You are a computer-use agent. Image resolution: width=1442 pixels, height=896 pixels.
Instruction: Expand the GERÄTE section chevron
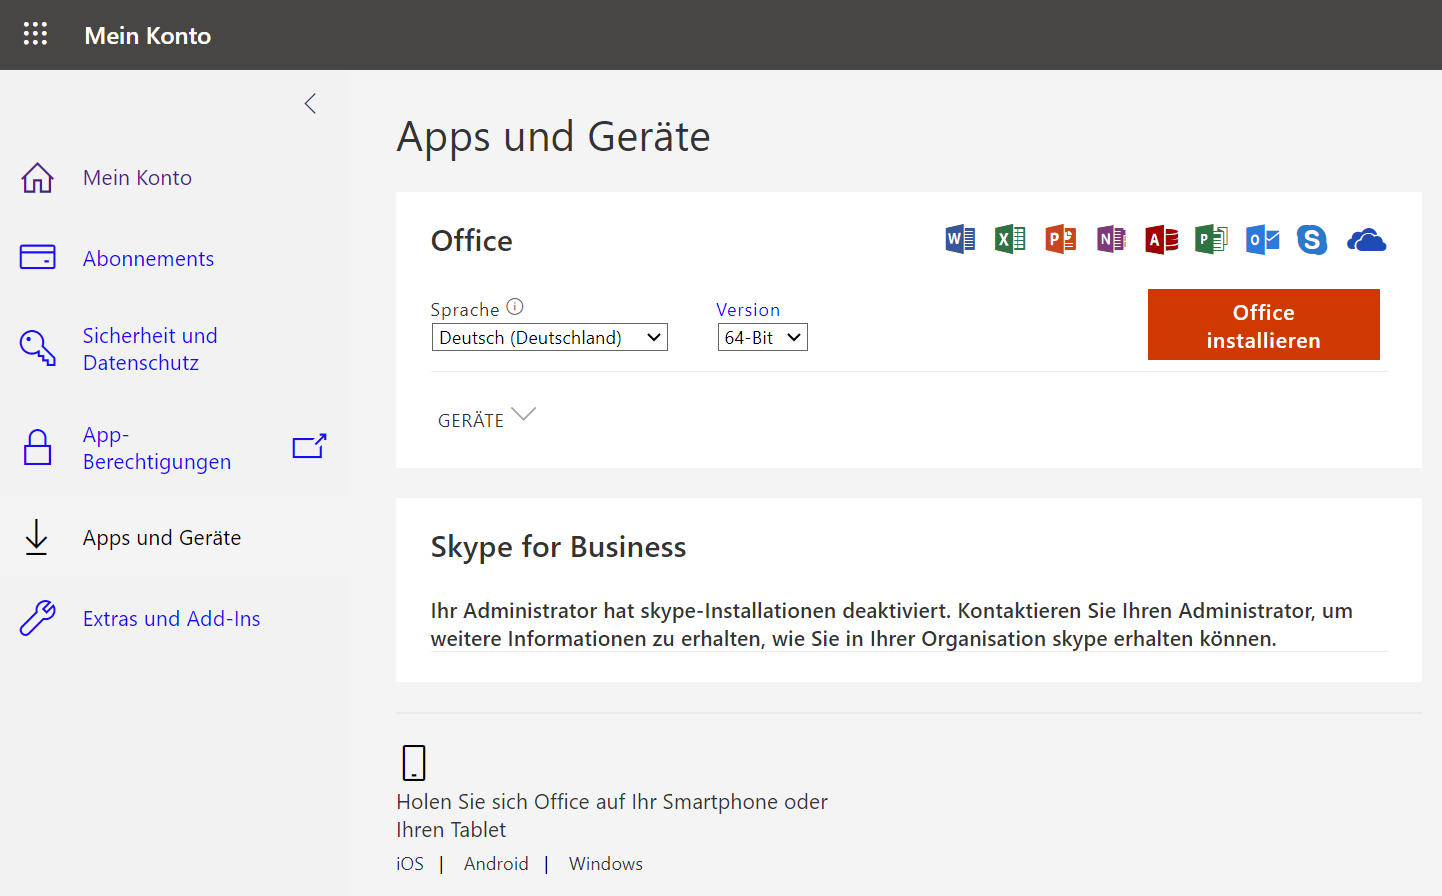click(523, 414)
